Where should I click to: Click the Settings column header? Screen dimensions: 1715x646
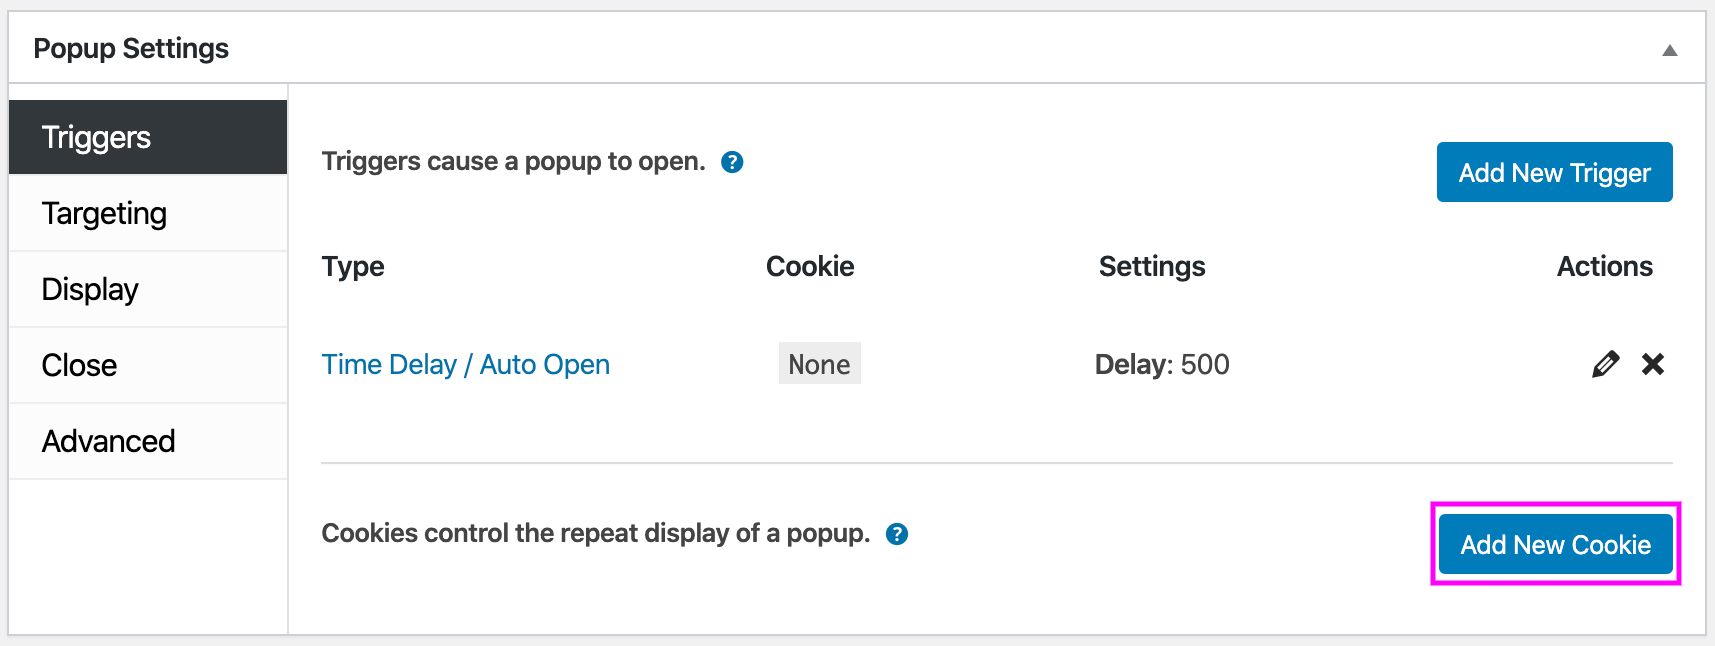1152,266
